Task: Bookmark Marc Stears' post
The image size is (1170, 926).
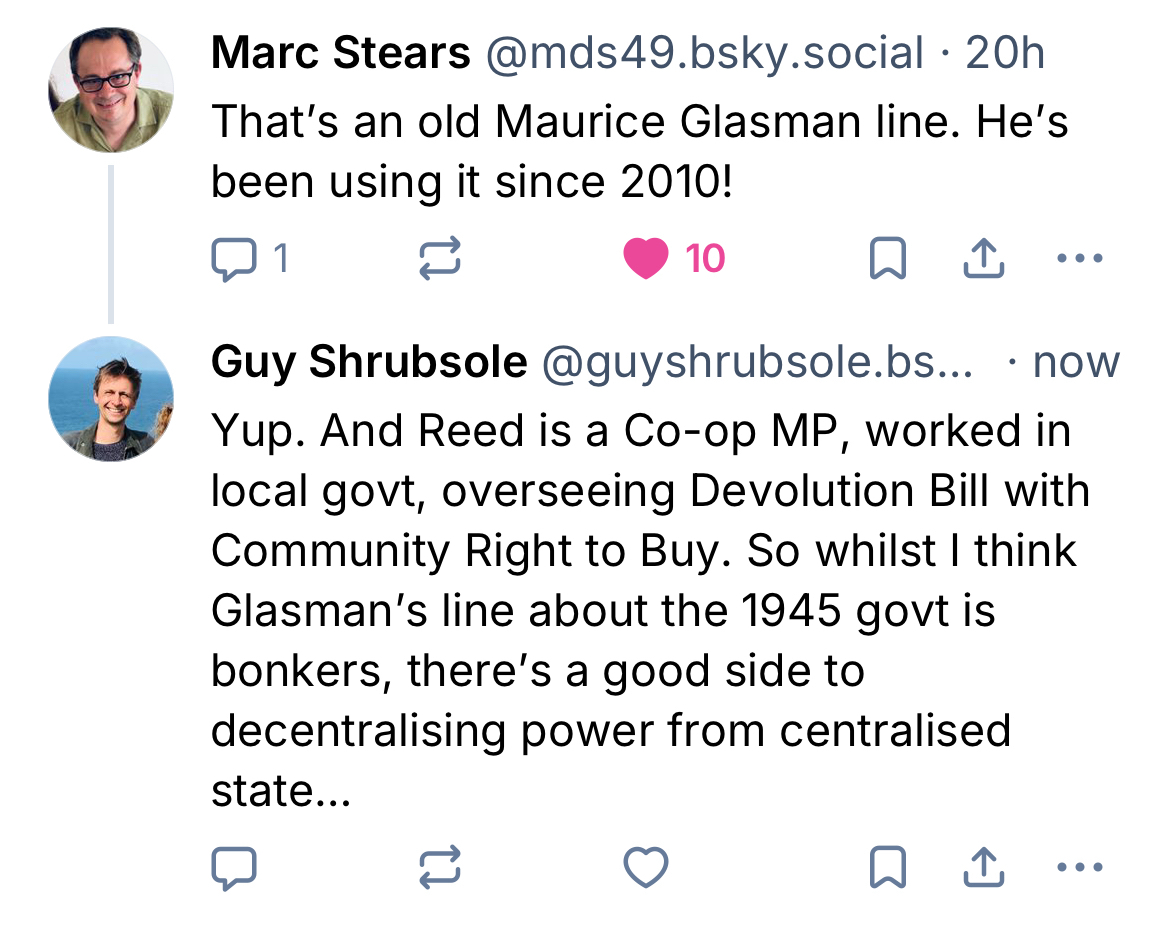Action: coord(887,260)
